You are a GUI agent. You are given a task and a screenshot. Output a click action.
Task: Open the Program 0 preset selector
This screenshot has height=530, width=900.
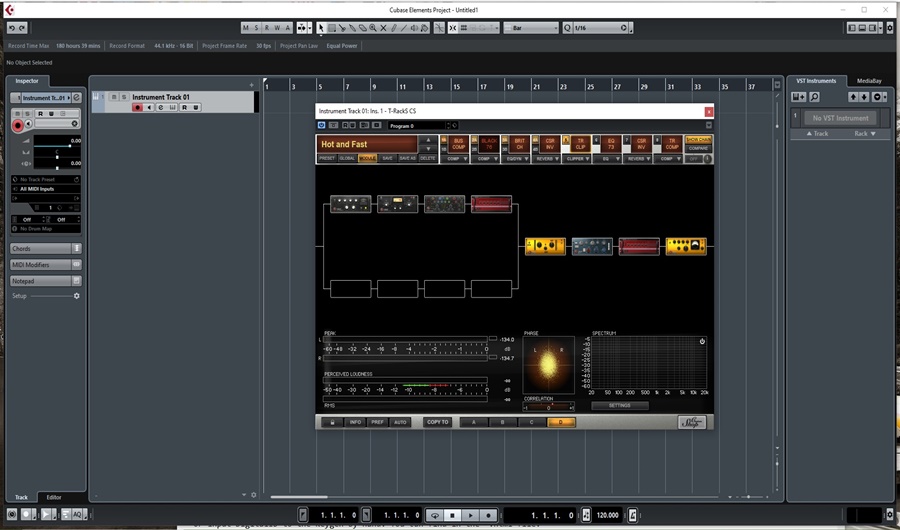coord(417,125)
